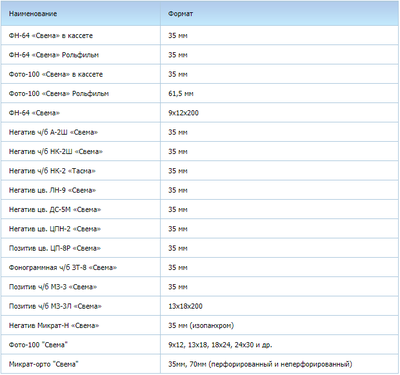This screenshot has height=375, width=400.
Task: Select Негатив ч/б А-2Ш «Свема» entry
Action: pos(53,132)
